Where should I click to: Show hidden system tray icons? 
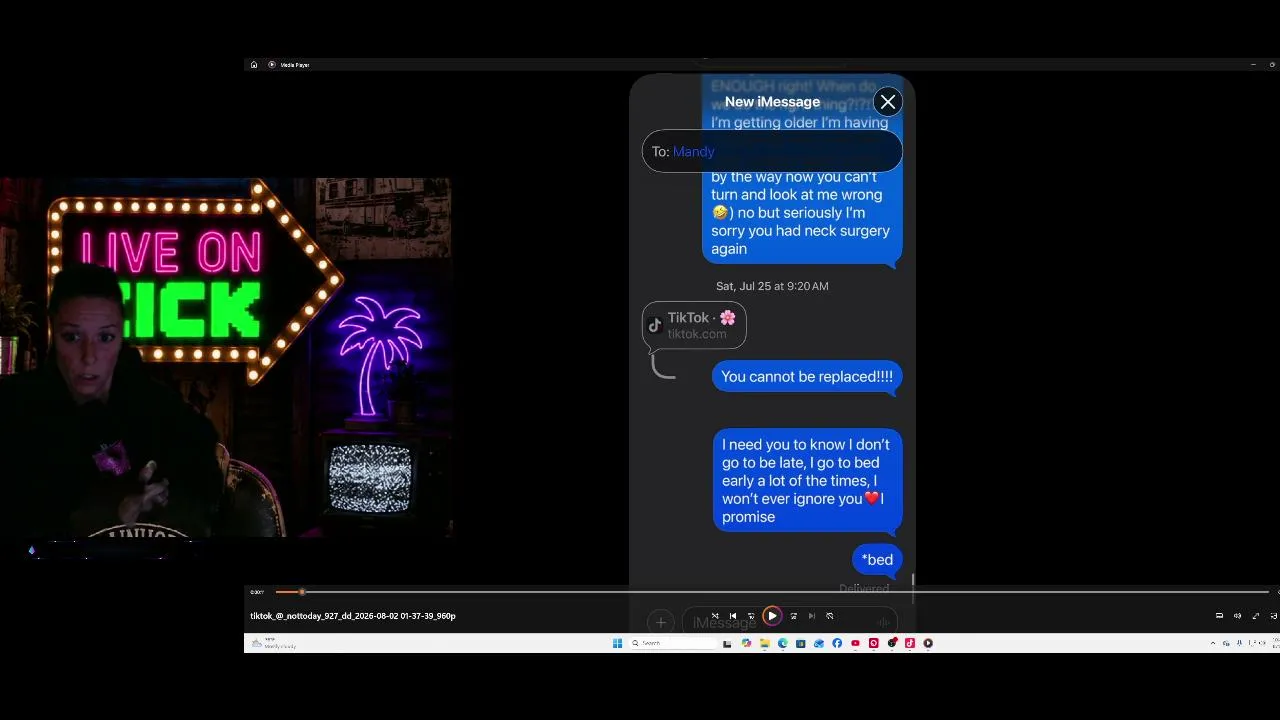click(x=1213, y=643)
